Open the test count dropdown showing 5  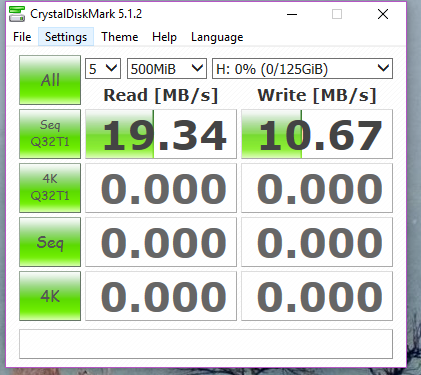pos(103,69)
